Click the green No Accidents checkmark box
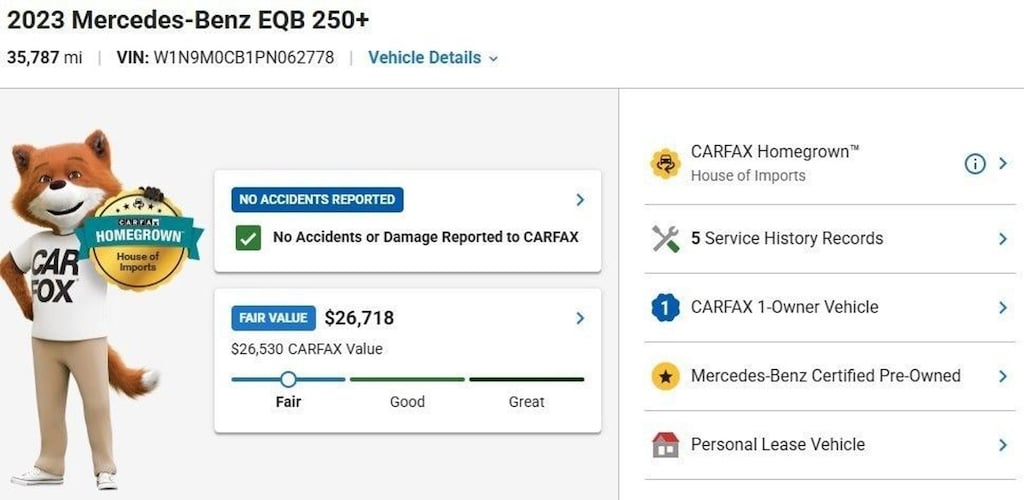The width and height of the screenshot is (1024, 500). pos(248,238)
